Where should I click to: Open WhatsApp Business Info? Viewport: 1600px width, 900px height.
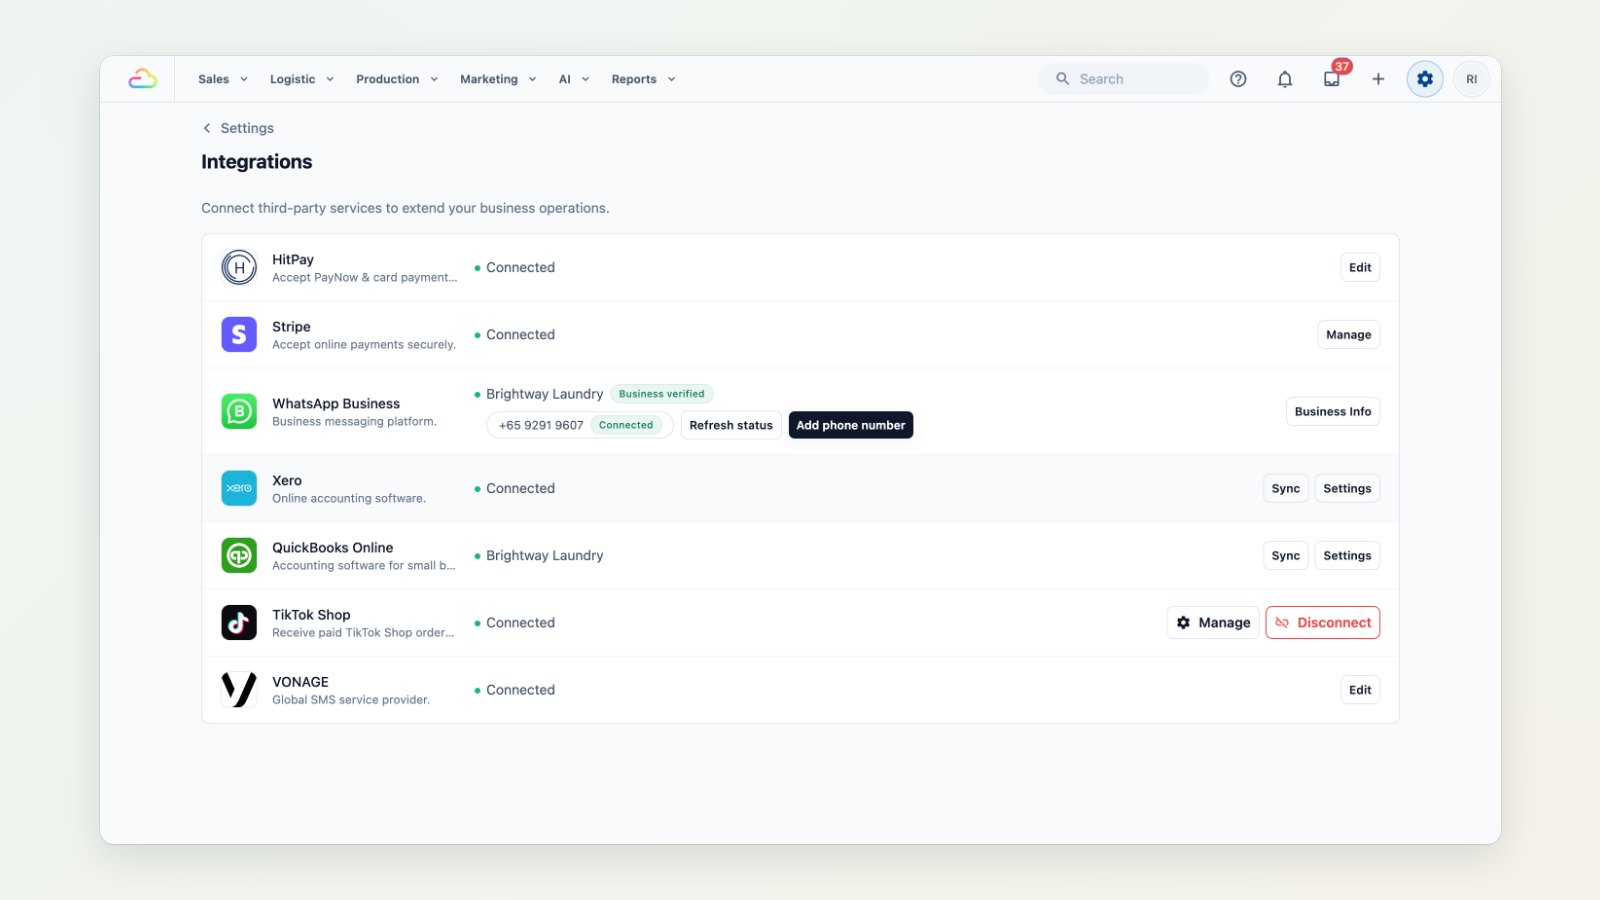[1333, 411]
